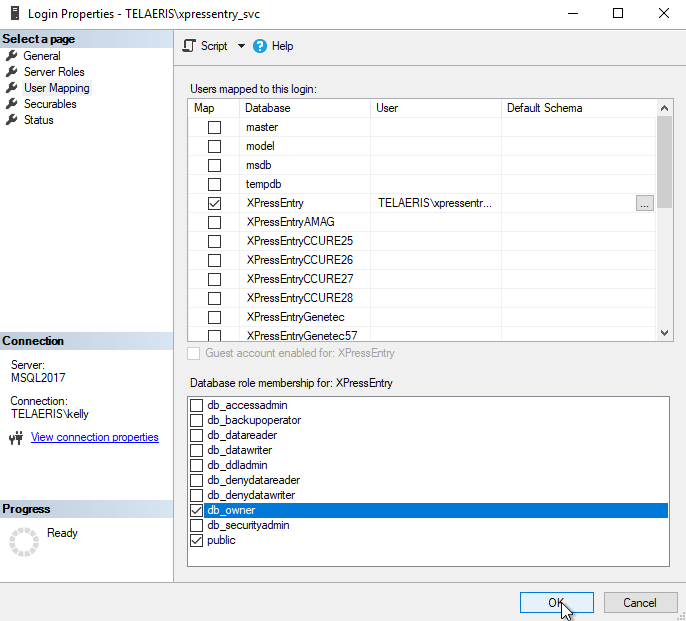This screenshot has height=621, width=686.
Task: Click the wrench icon beside Status
Action: (x=12, y=119)
